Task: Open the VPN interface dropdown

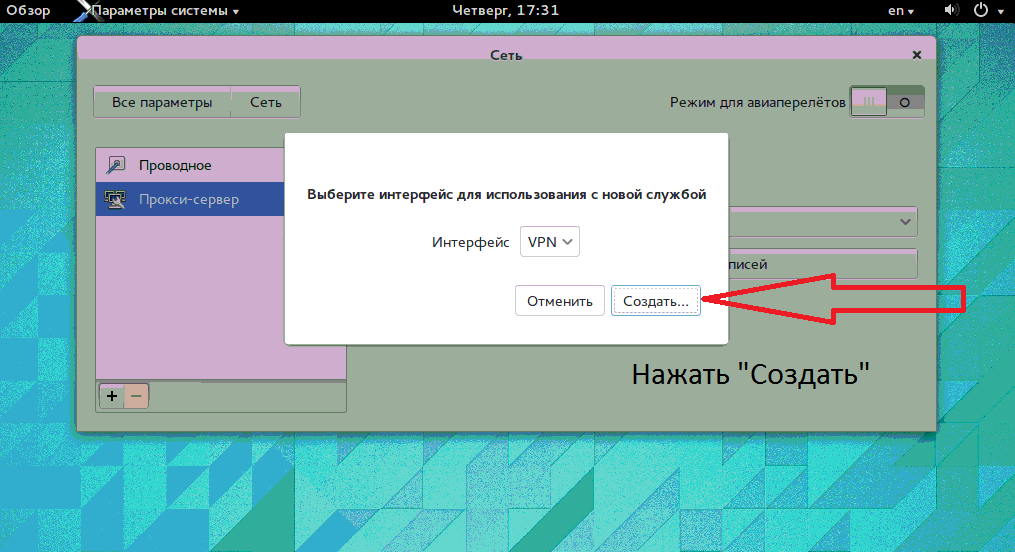Action: click(550, 242)
